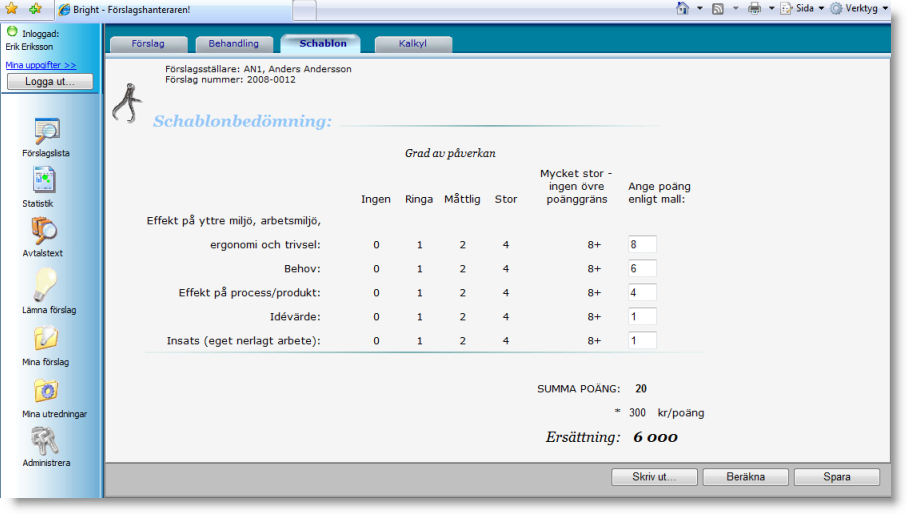The image size is (907, 514).
Task: Click the green Inloggad status icon
Action: pos(12,32)
